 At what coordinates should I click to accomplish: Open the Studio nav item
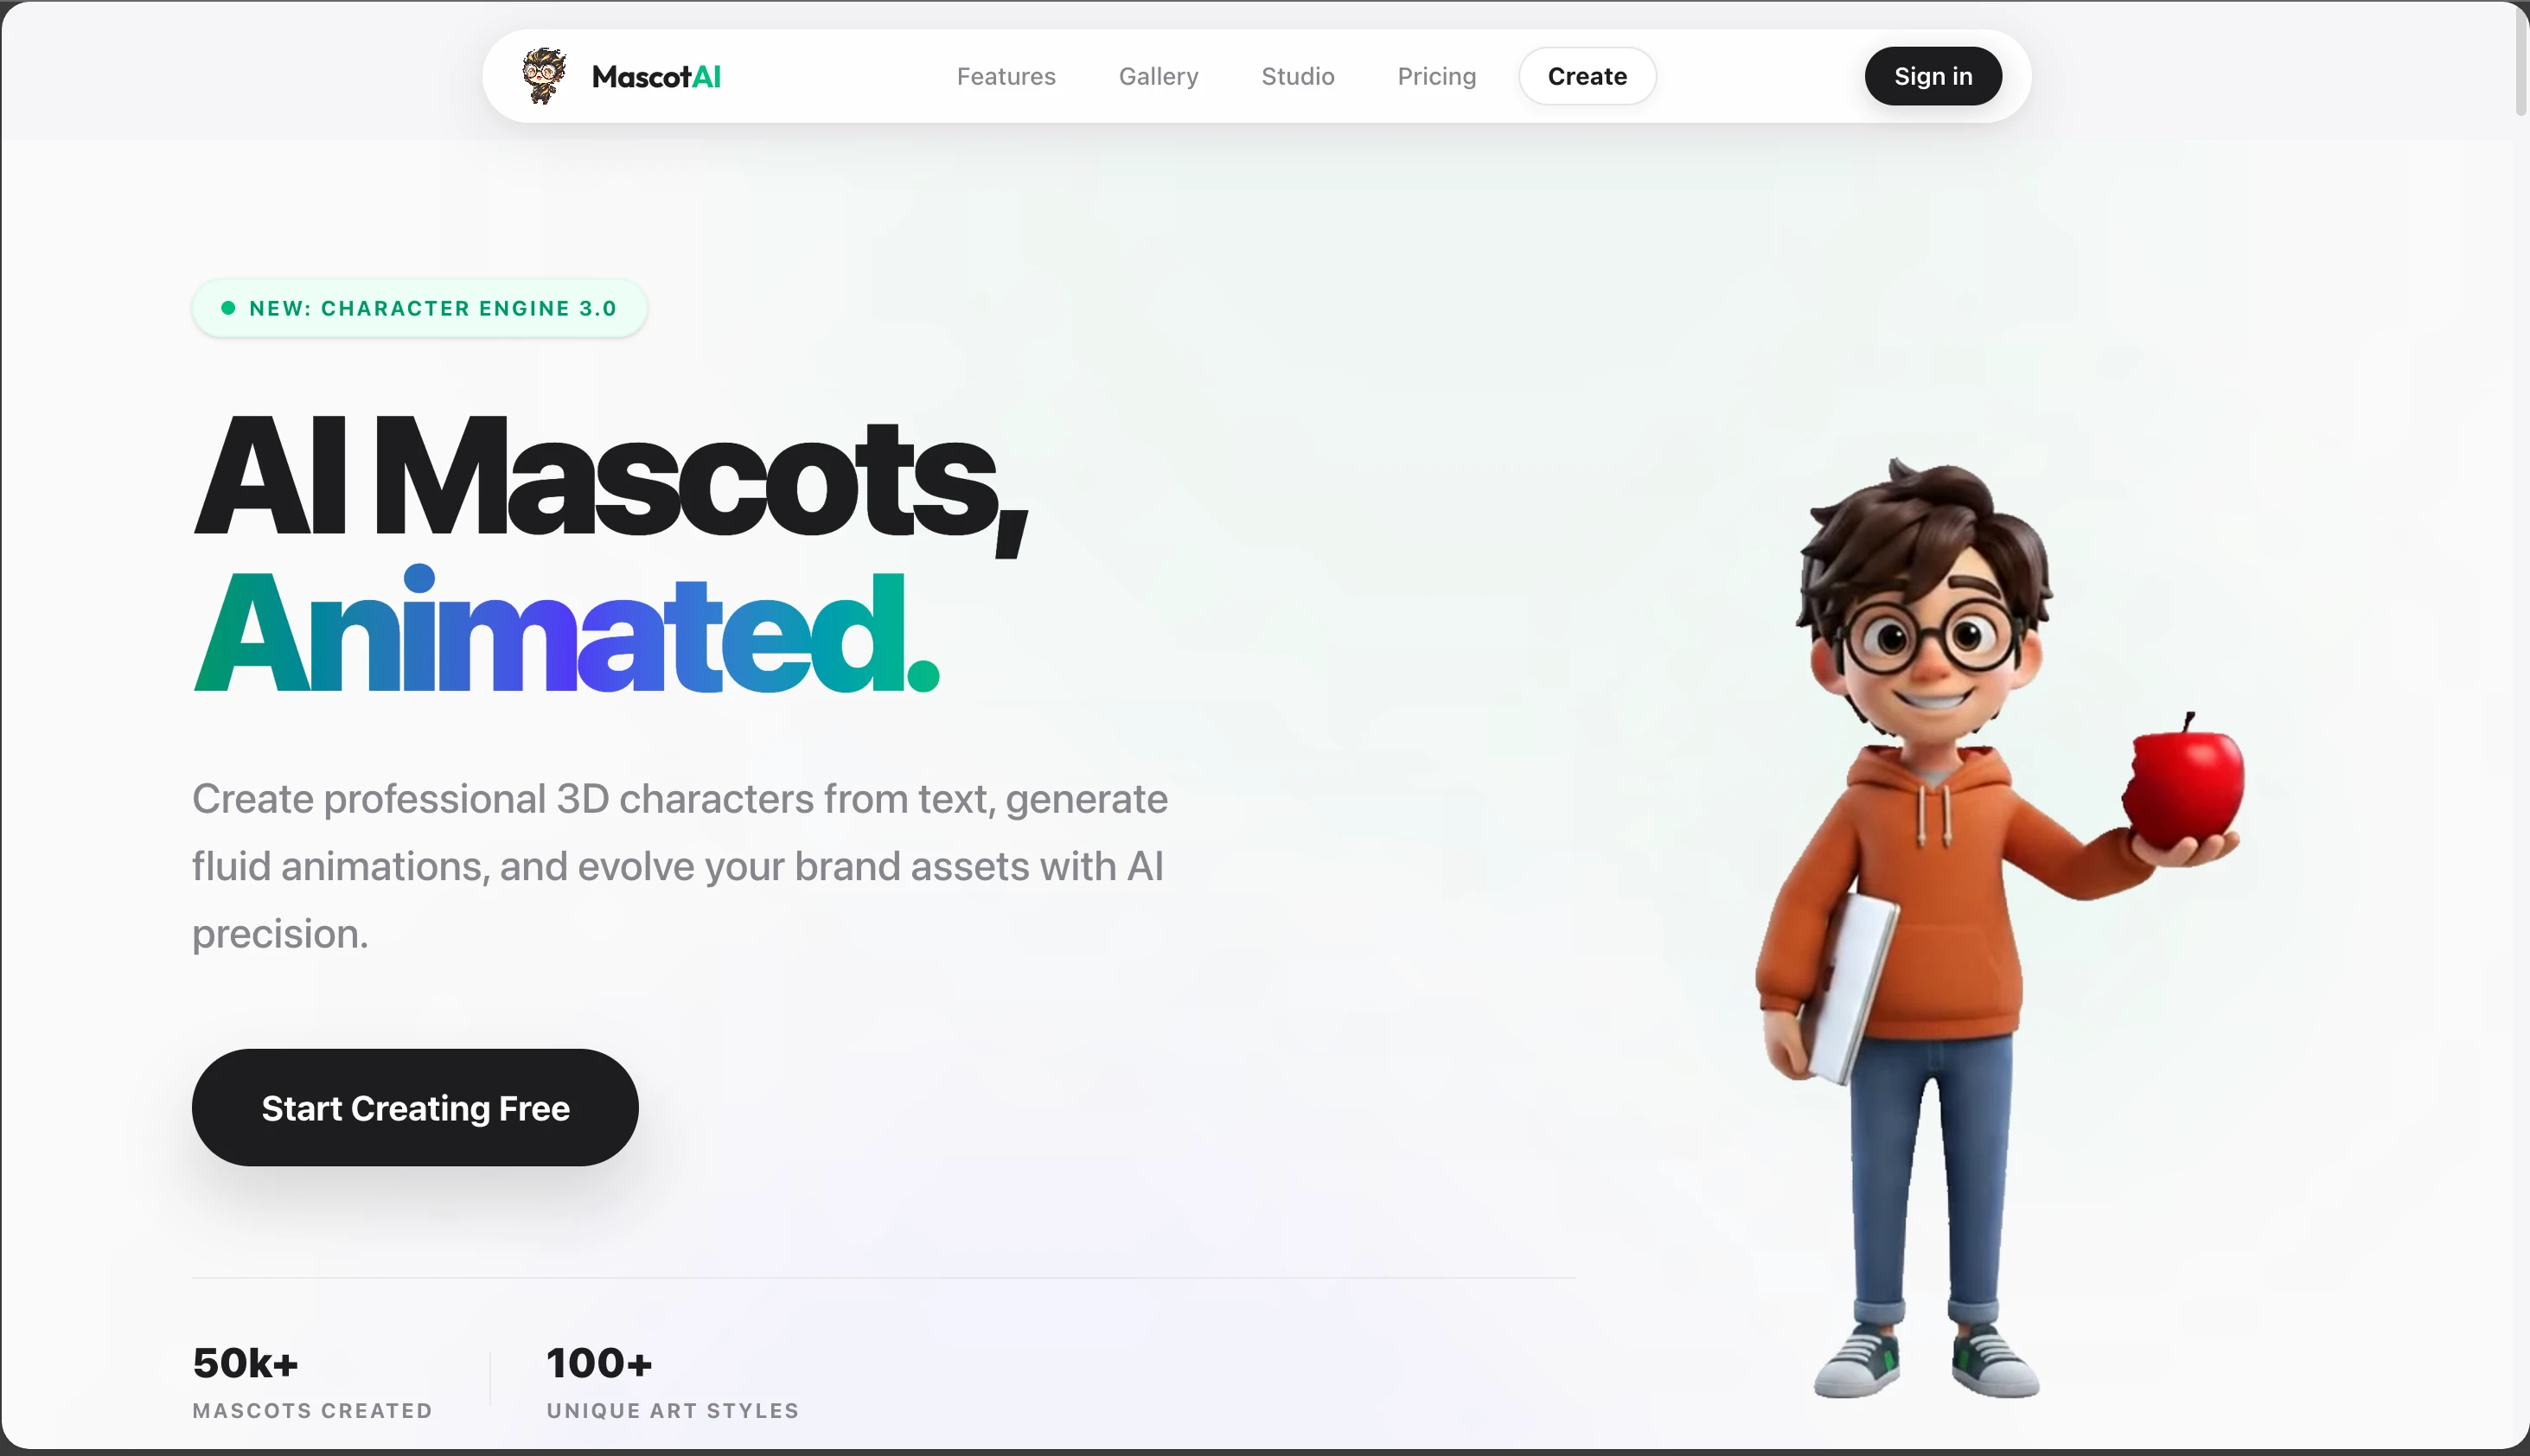point(1297,76)
